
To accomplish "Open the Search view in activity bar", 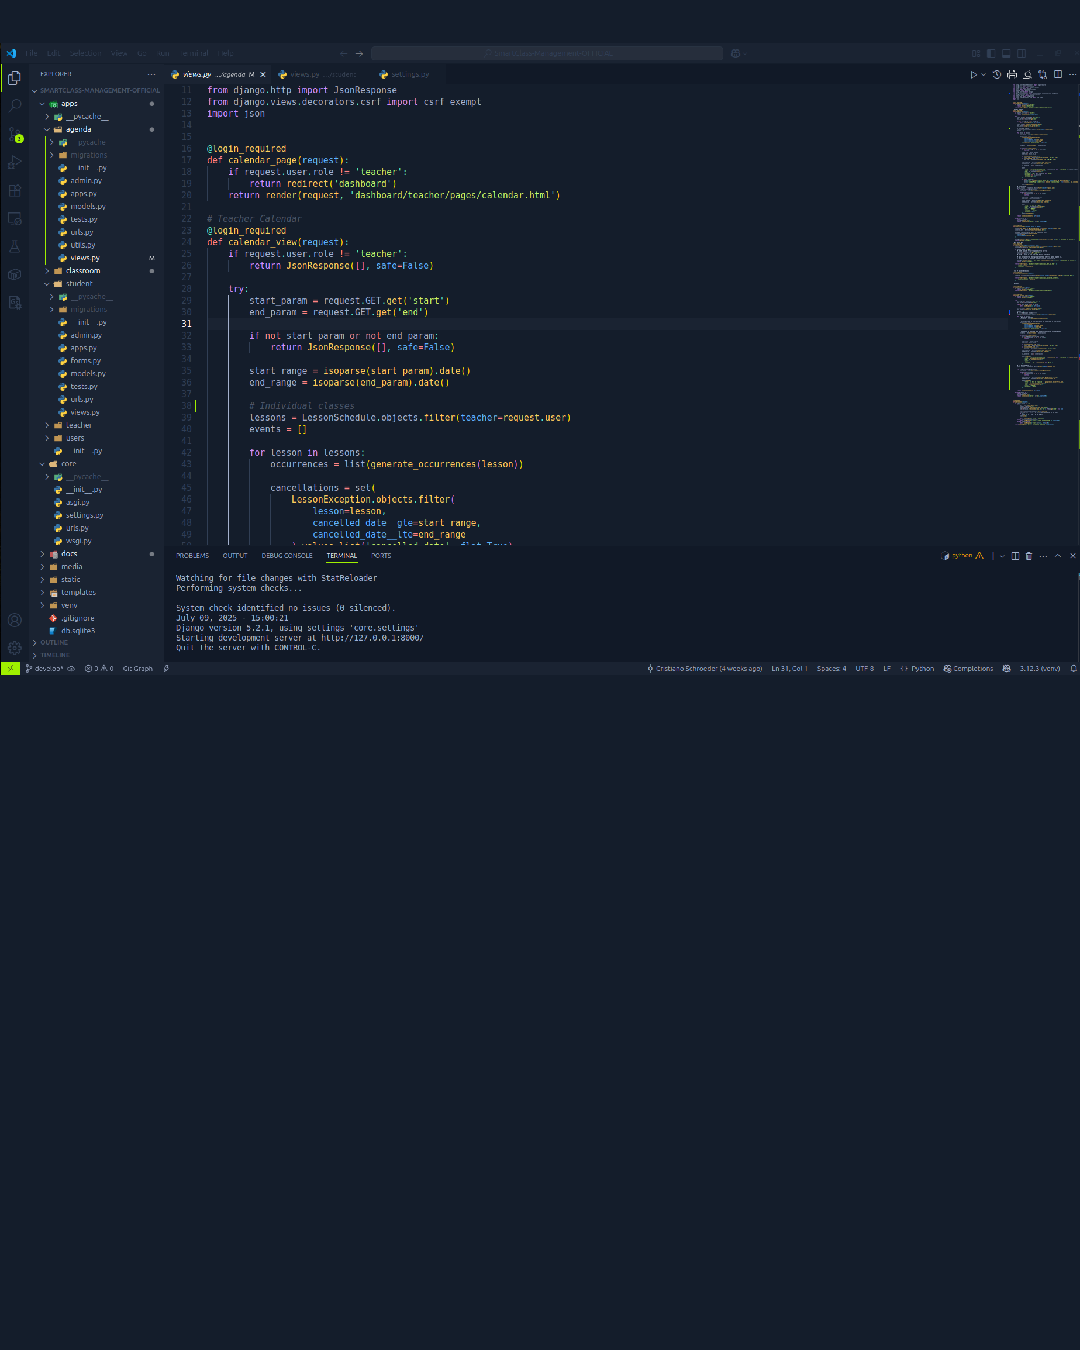I will [14, 105].
